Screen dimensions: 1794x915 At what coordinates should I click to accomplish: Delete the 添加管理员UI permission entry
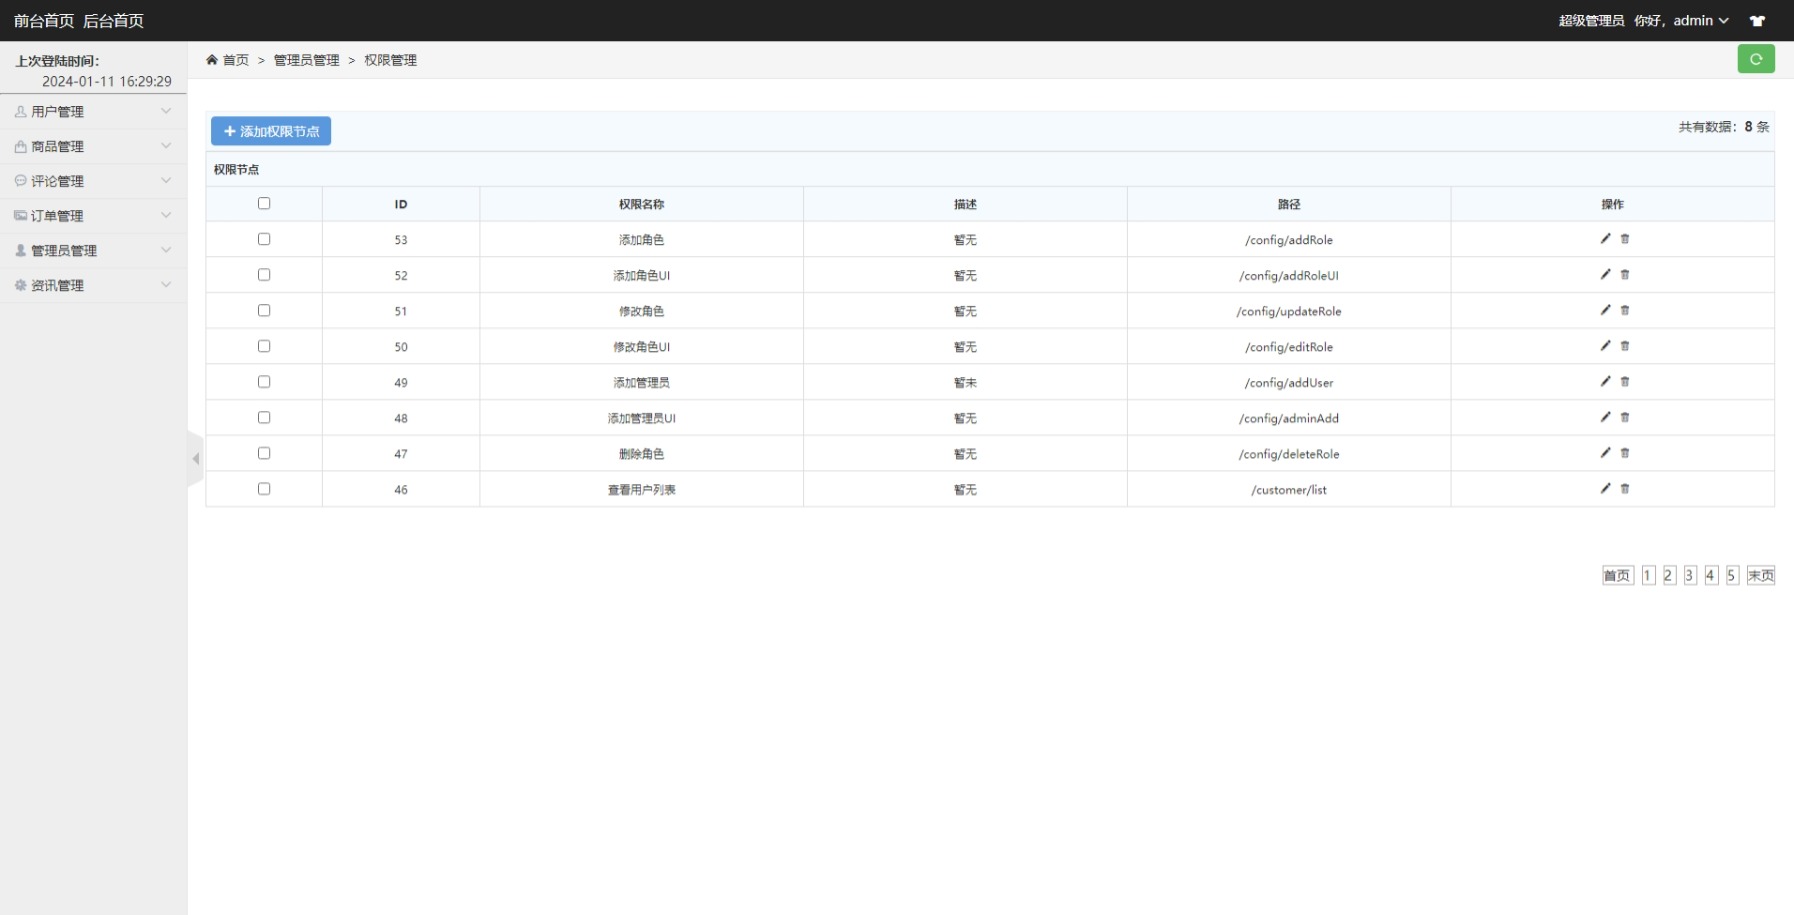1625,417
